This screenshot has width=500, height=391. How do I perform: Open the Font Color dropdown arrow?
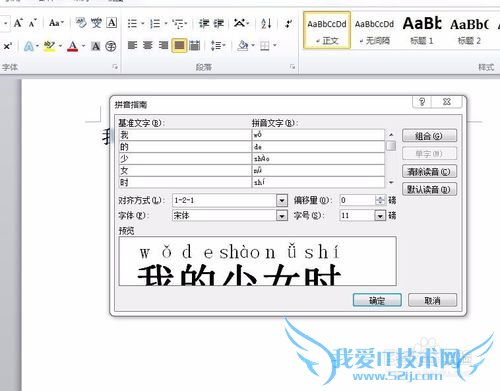coord(83,46)
